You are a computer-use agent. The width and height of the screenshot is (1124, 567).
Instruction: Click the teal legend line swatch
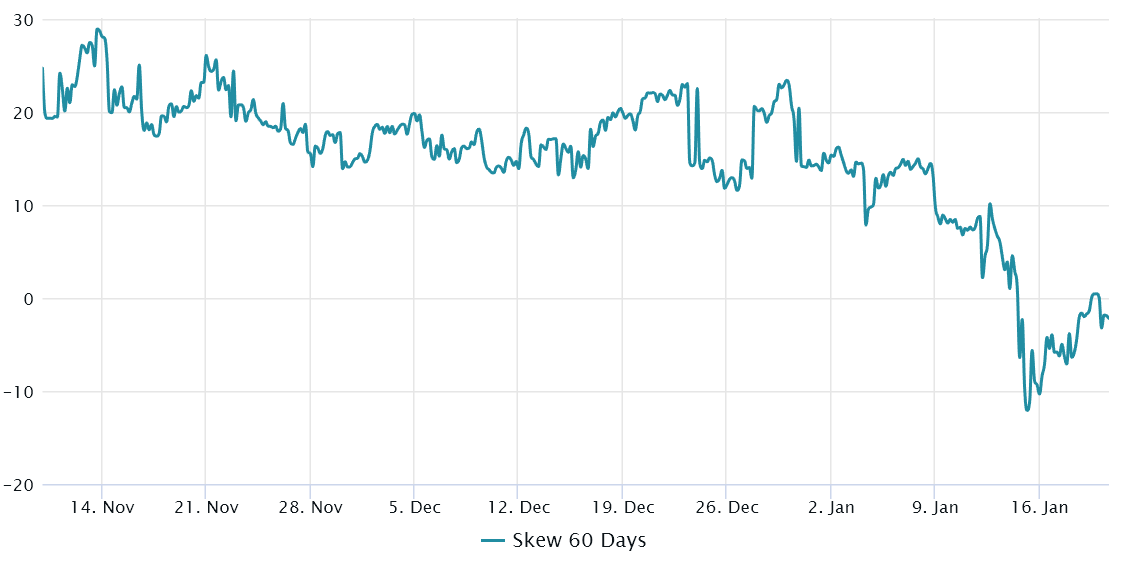coord(492,540)
